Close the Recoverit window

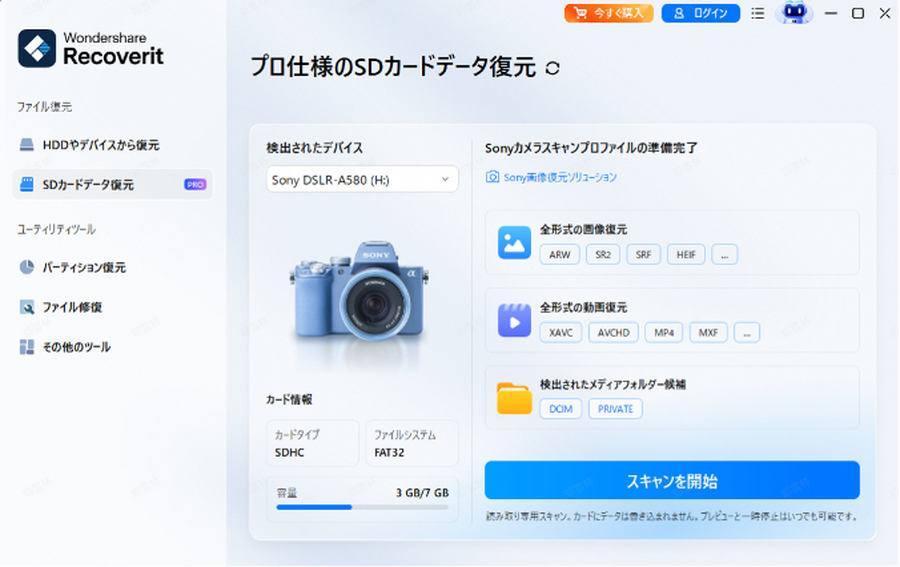pos(885,13)
